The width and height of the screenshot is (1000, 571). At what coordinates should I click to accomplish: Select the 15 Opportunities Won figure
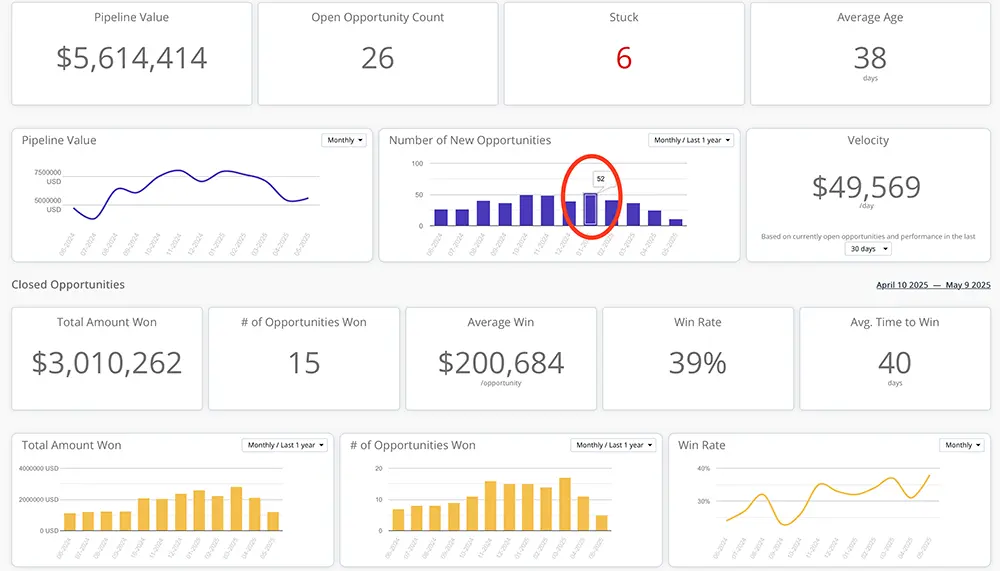(x=304, y=362)
